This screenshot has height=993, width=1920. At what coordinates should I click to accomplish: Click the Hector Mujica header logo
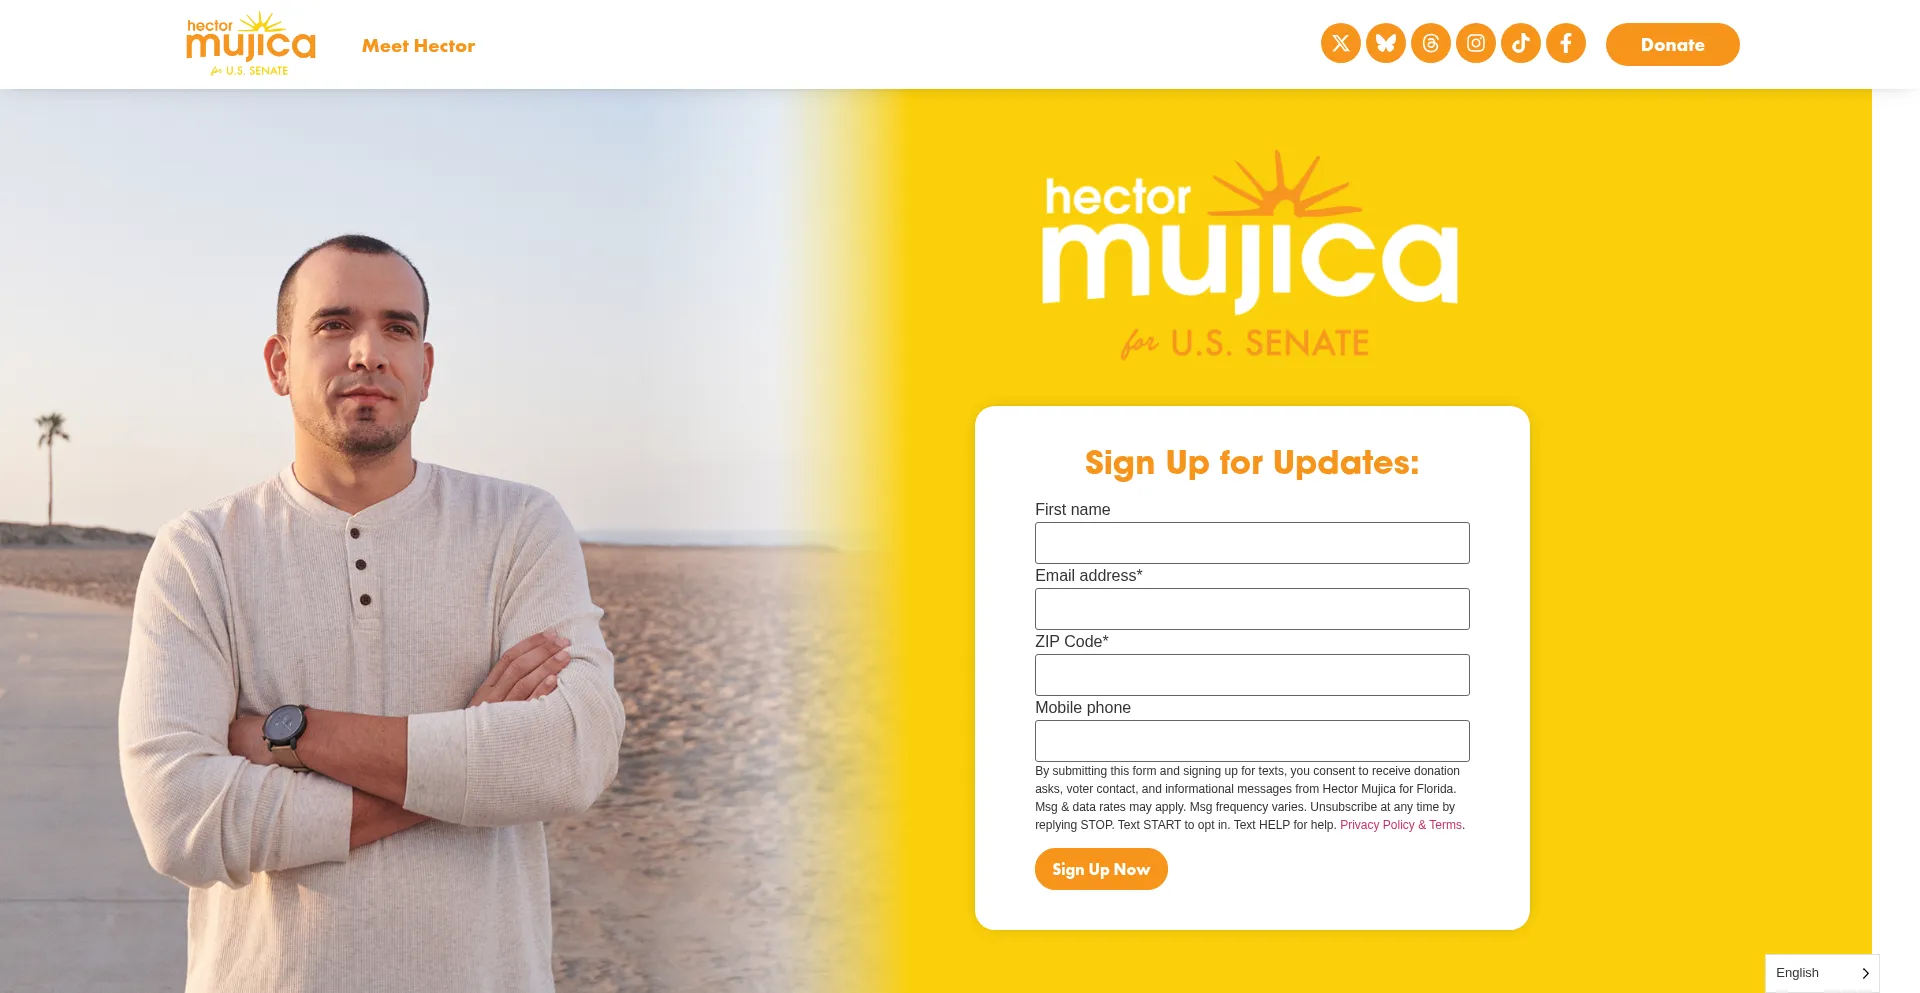click(251, 44)
